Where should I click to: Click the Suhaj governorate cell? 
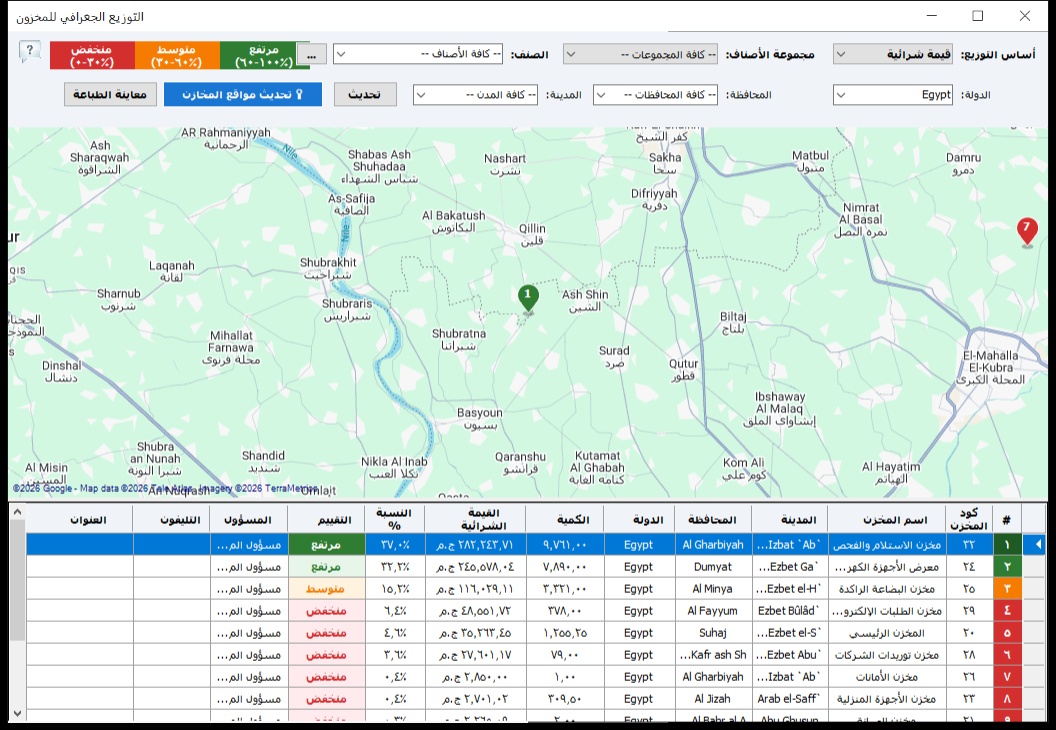713,633
